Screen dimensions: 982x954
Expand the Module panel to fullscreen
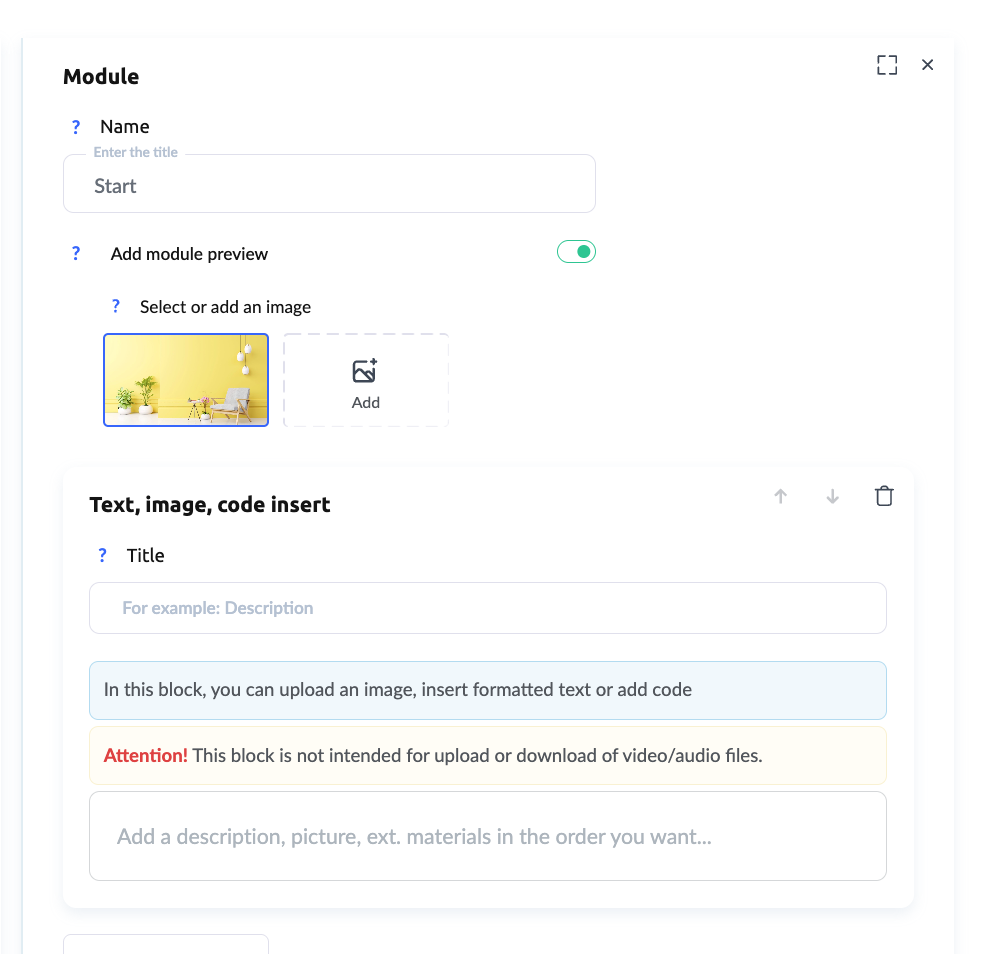pos(887,65)
